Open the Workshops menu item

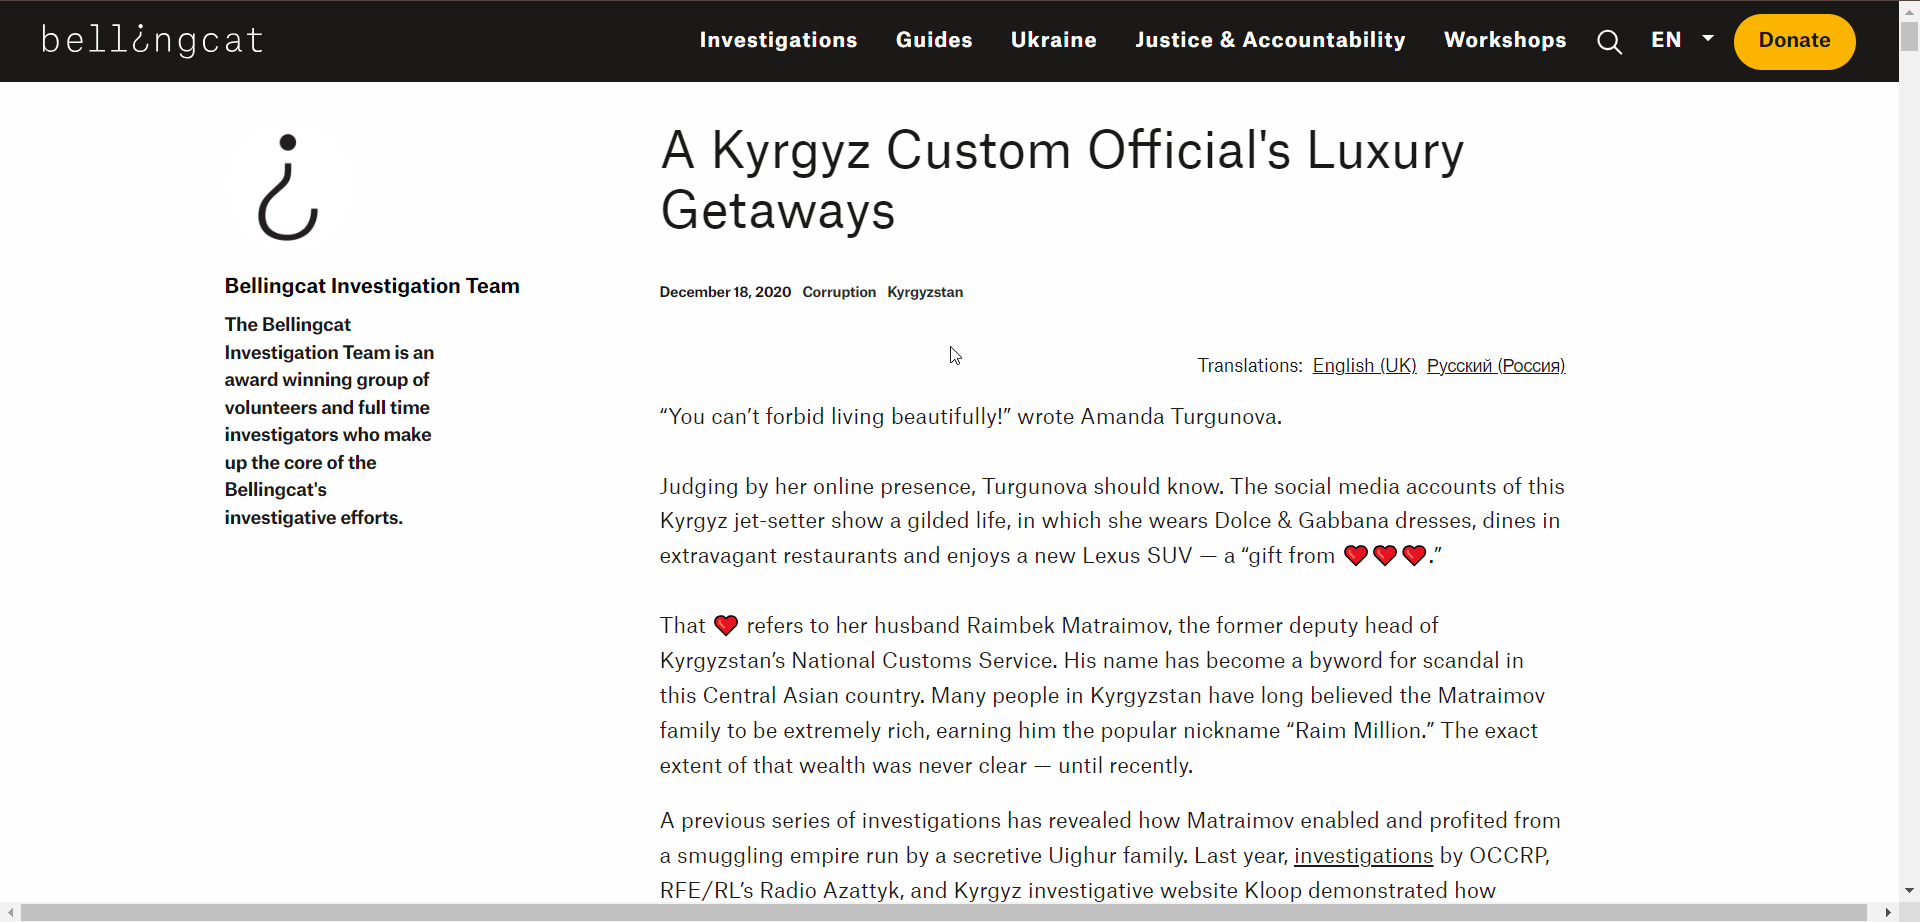pyautogui.click(x=1505, y=40)
